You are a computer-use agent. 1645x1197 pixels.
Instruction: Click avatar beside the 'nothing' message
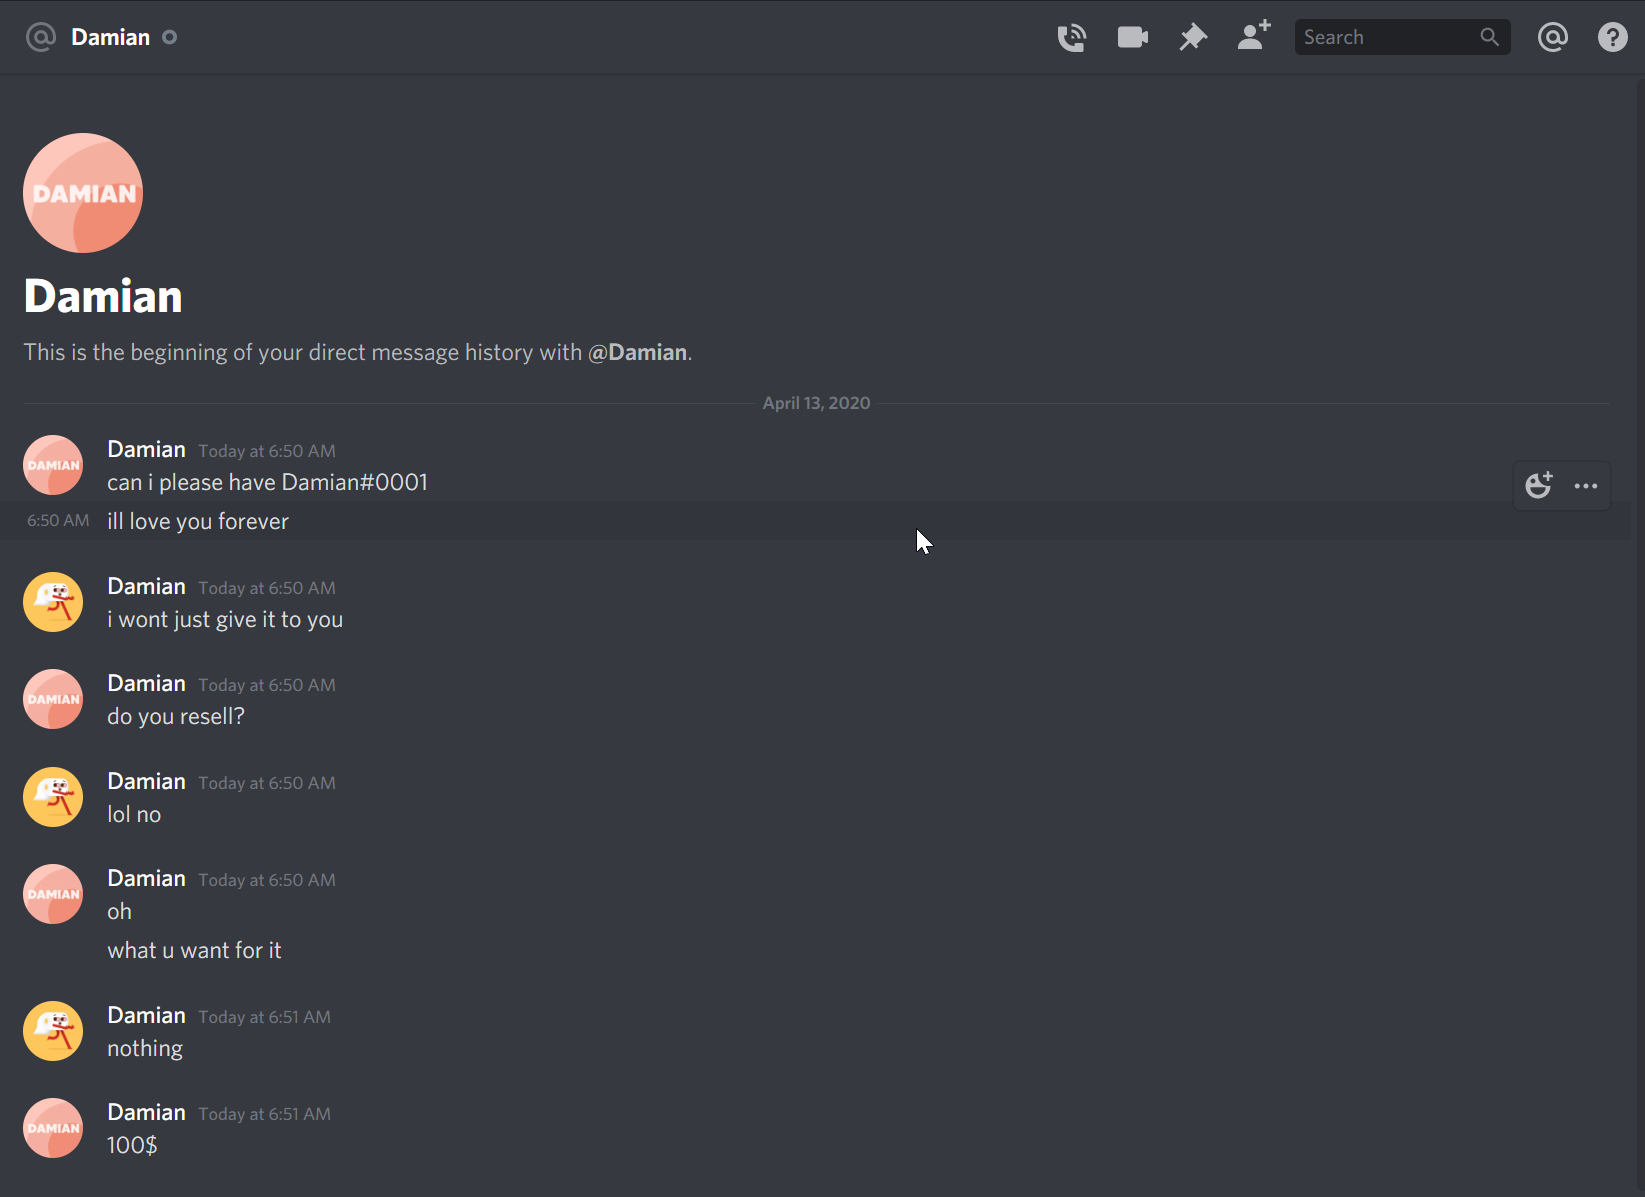pos(53,1031)
